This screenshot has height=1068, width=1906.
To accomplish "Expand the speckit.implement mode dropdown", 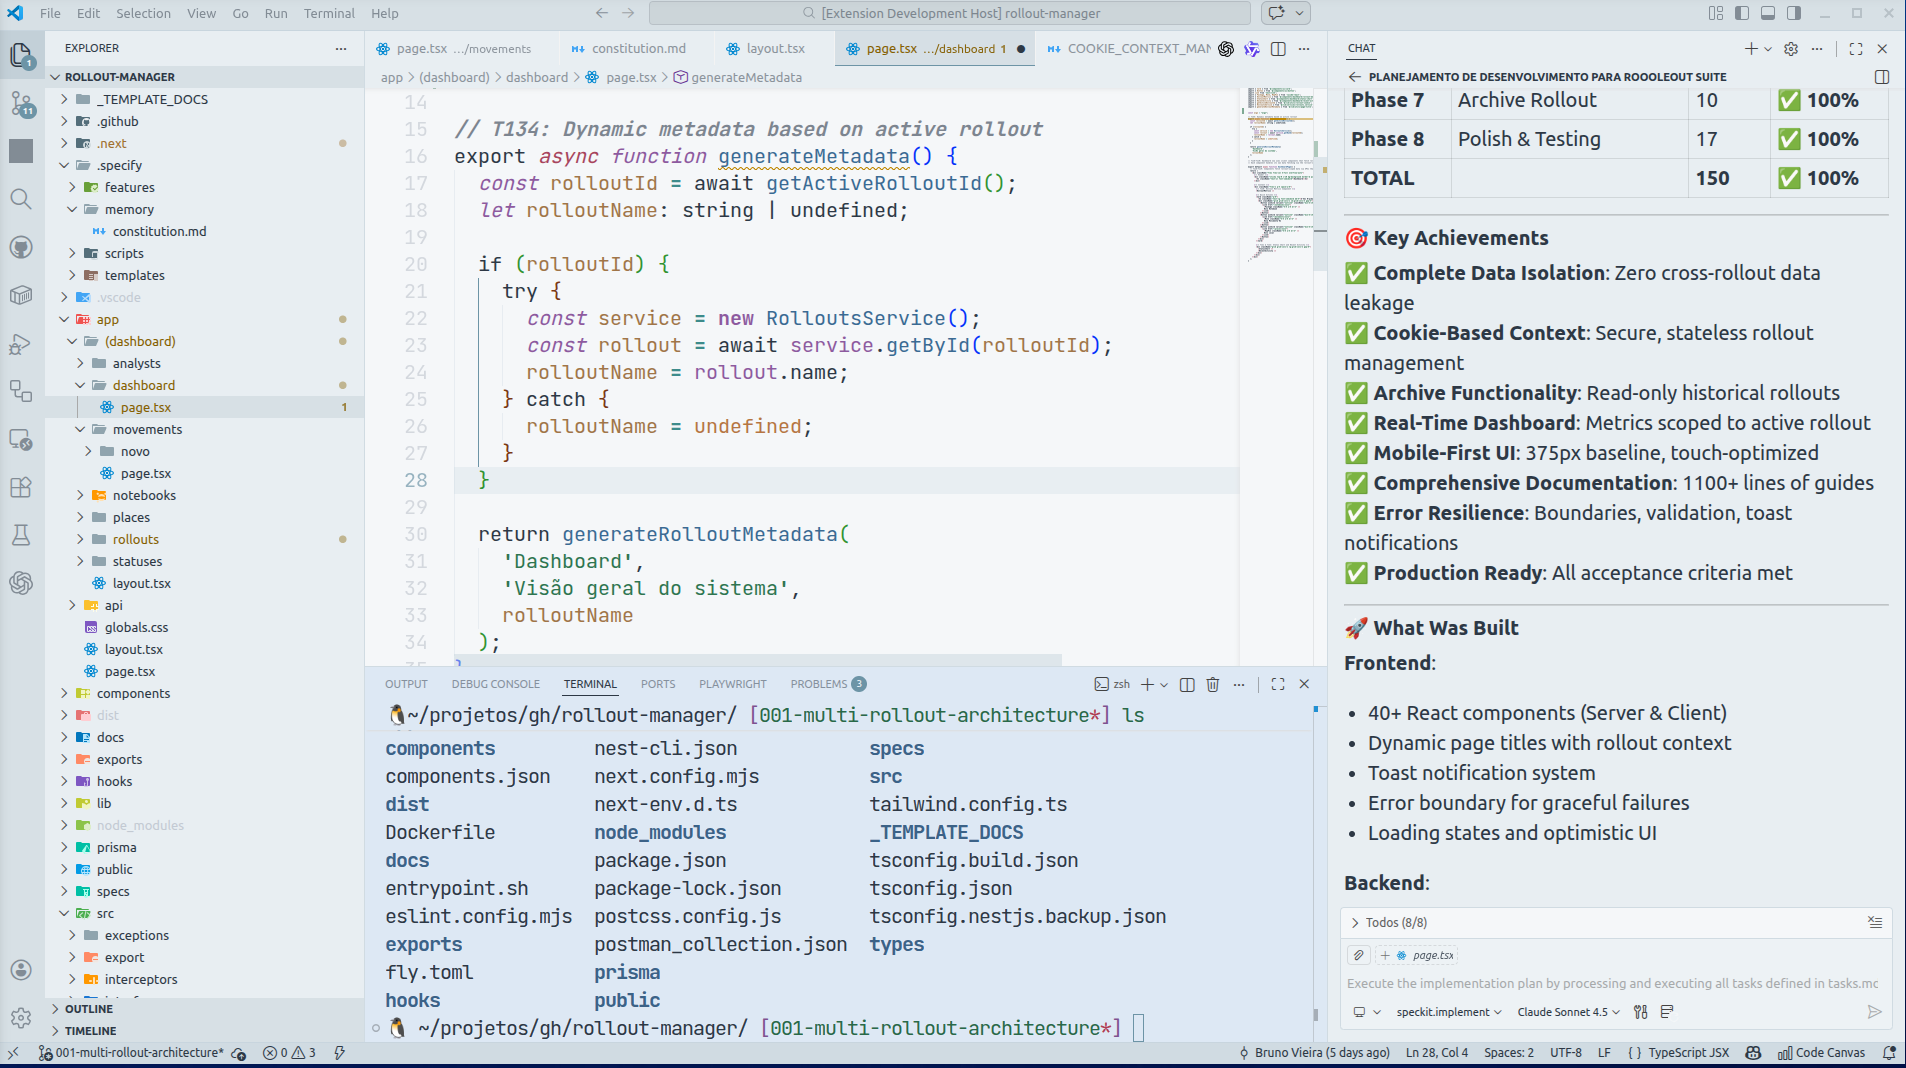I will (1448, 1012).
